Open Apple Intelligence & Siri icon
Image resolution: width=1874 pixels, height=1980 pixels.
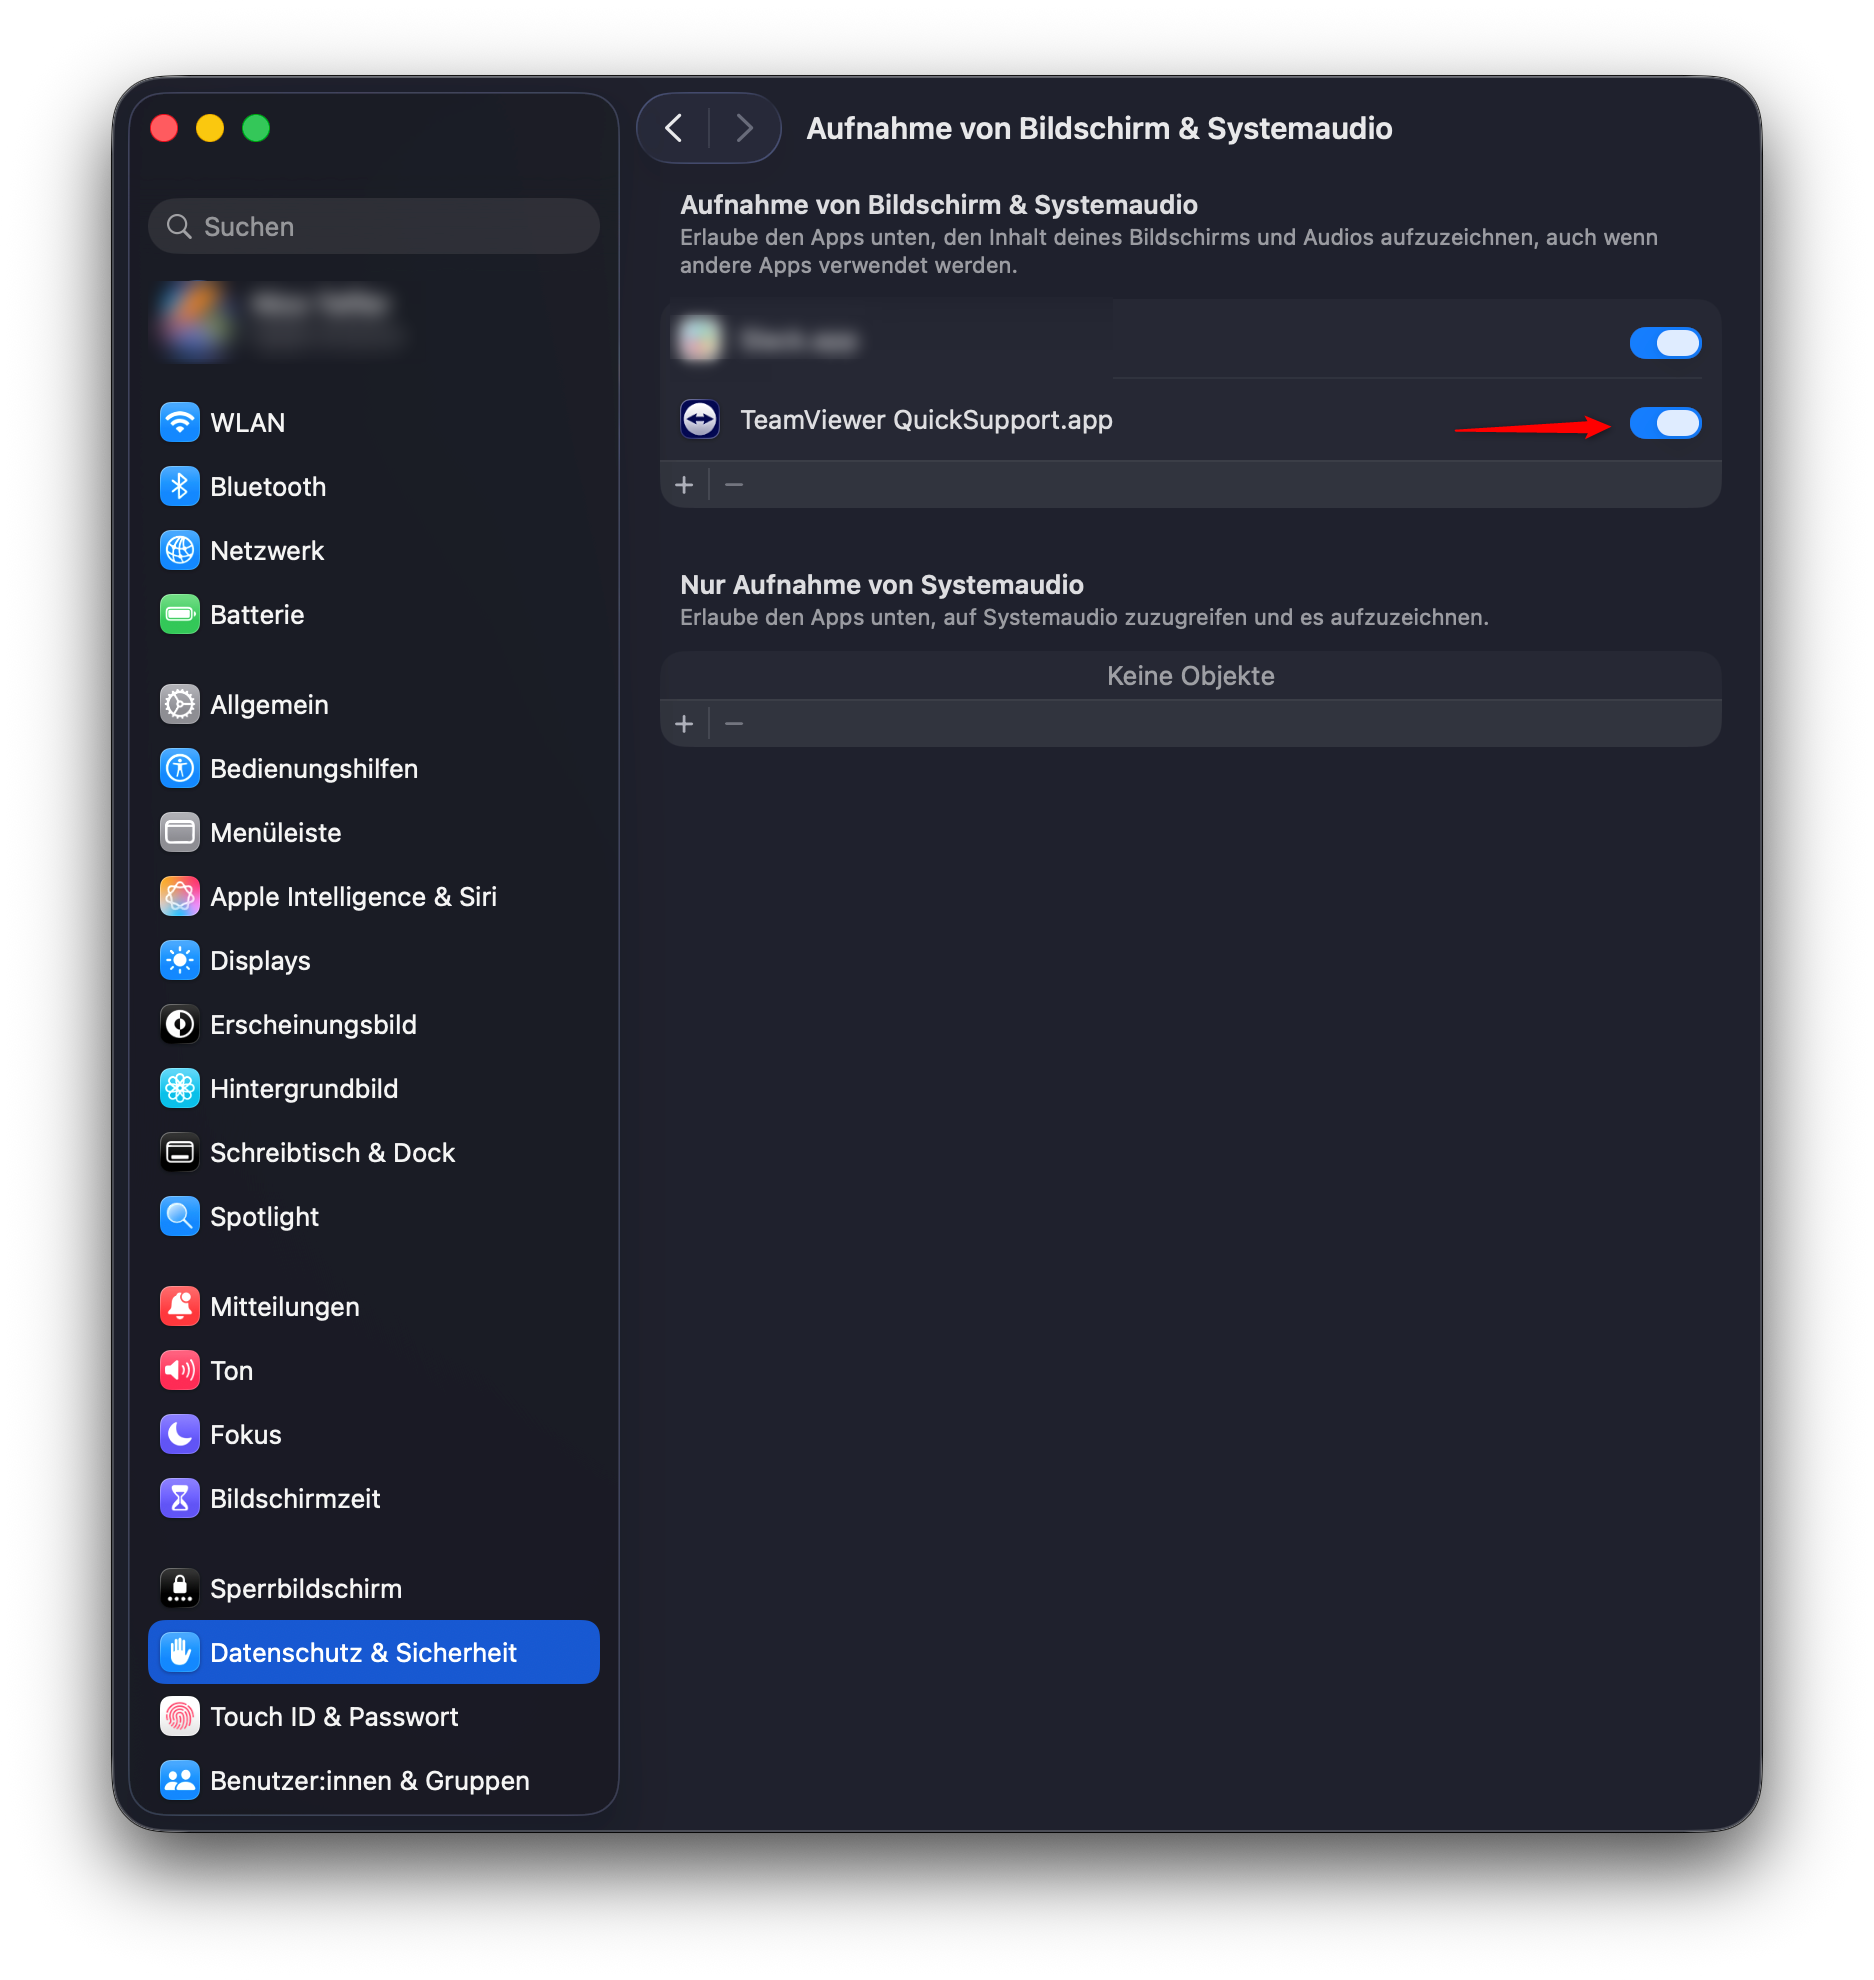(180, 896)
